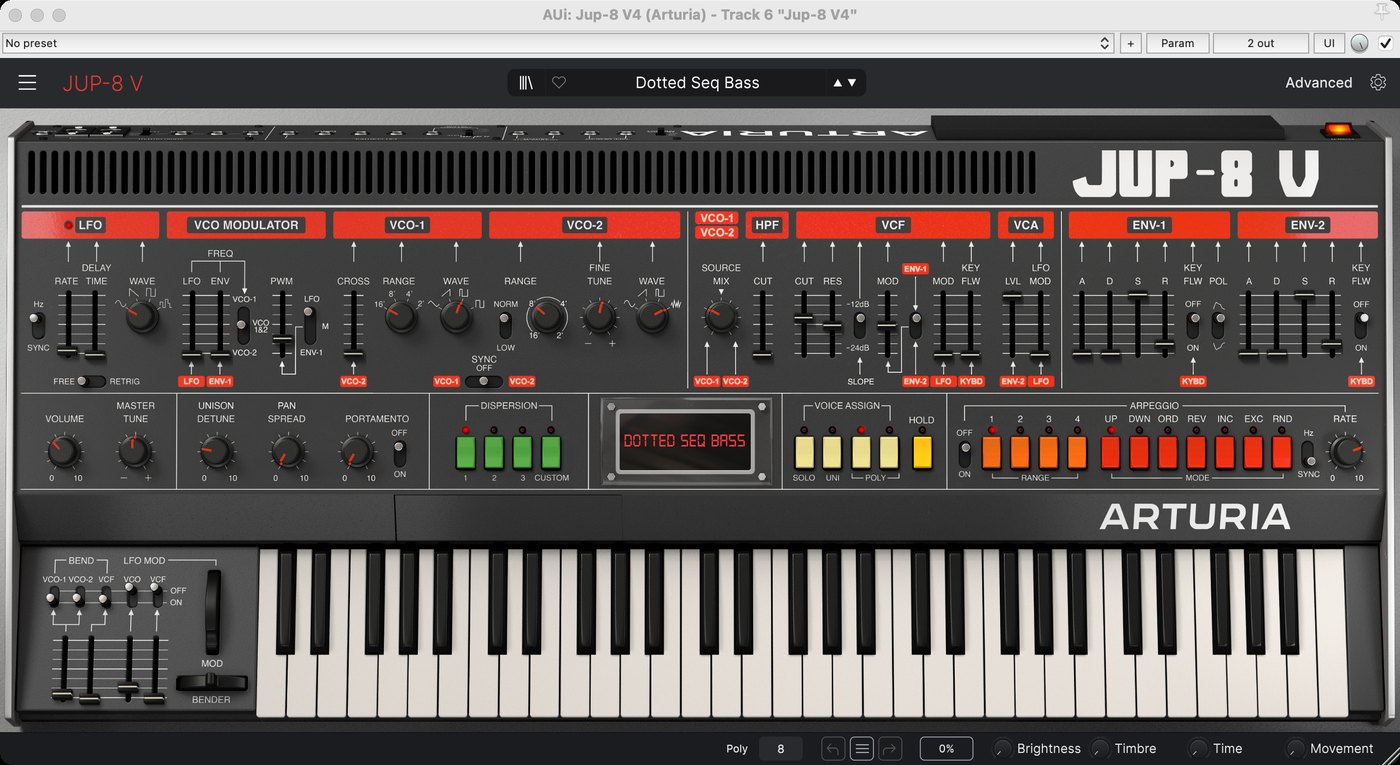The image size is (1400, 765).
Task: Click the Movement macro knob
Action: coord(1295,748)
